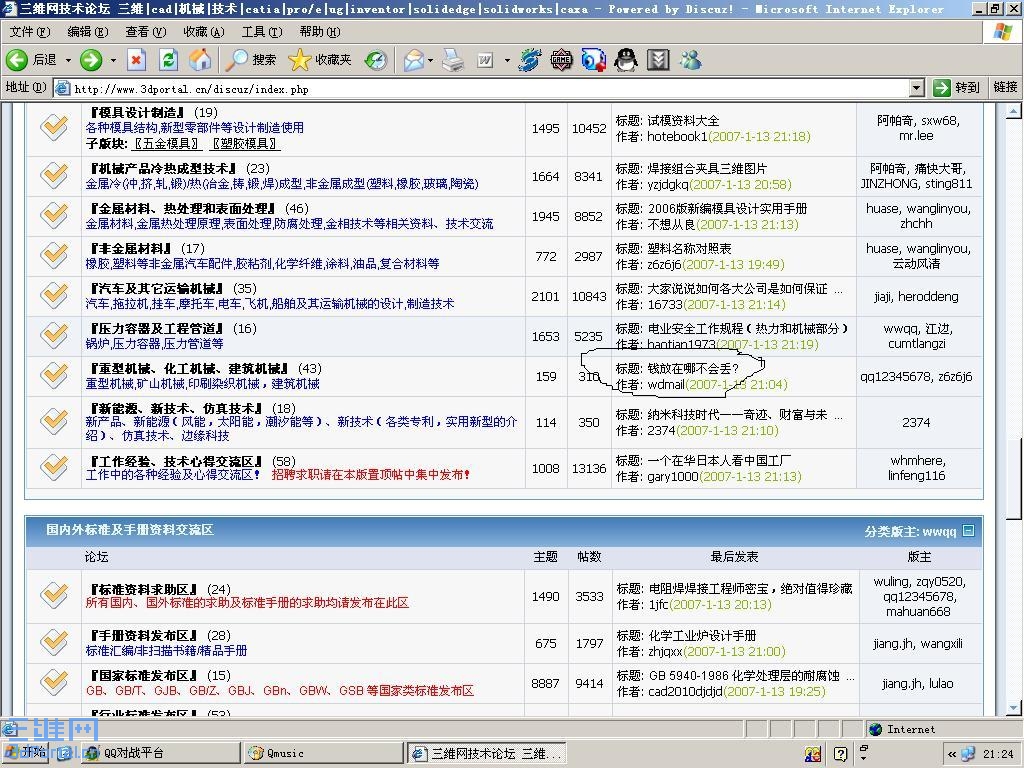Click forum status icon for 压力容器及工程管道
The image size is (1024, 768).
click(x=54, y=335)
